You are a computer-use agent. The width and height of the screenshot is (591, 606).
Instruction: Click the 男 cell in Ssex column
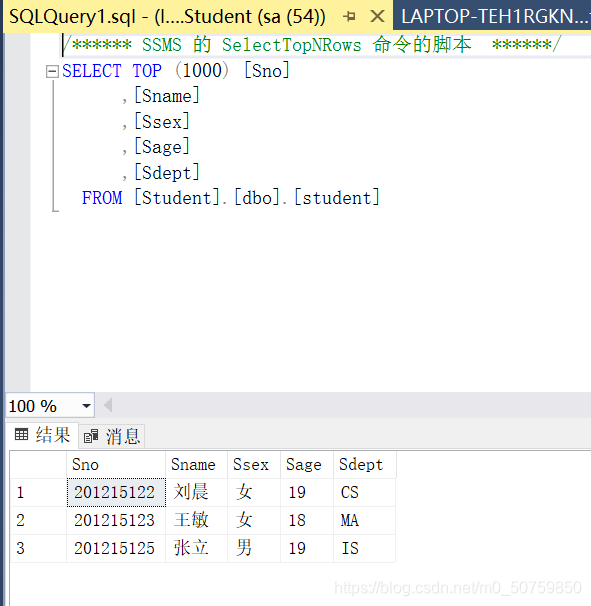coord(254,548)
